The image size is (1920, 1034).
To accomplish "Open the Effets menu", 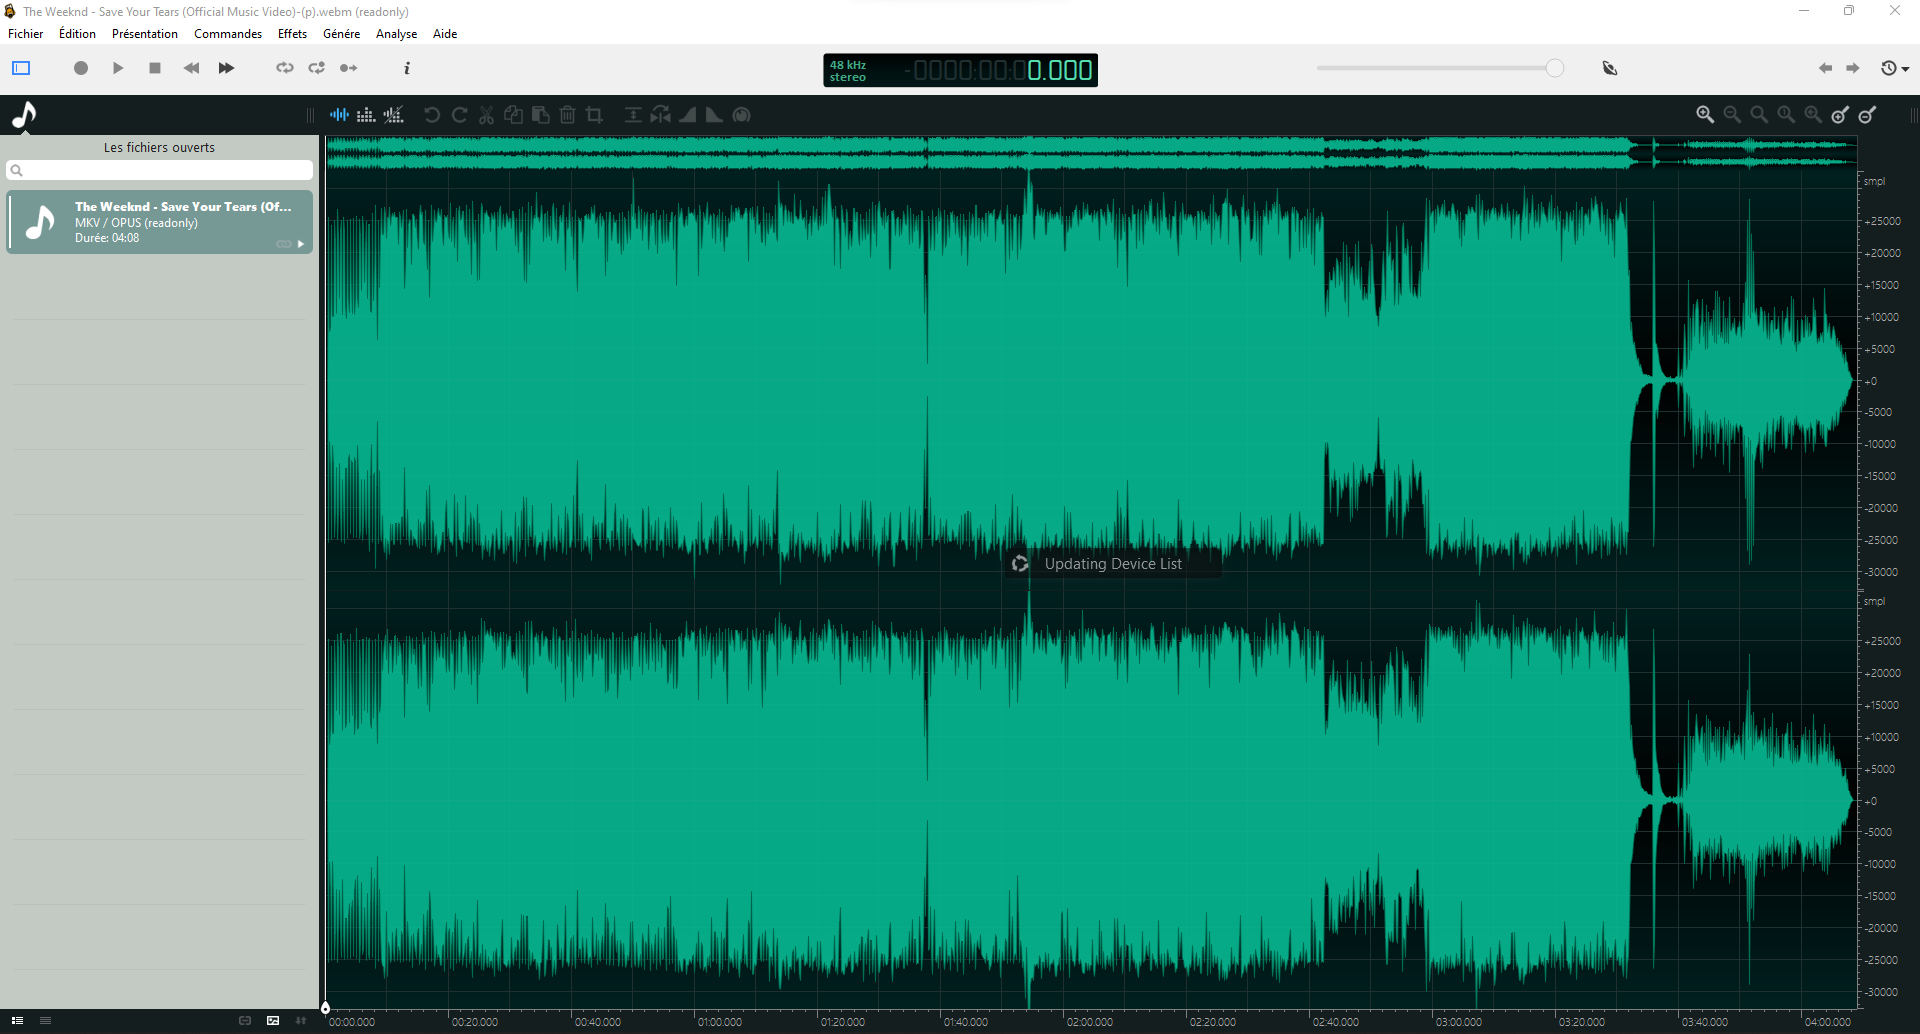I will point(291,33).
